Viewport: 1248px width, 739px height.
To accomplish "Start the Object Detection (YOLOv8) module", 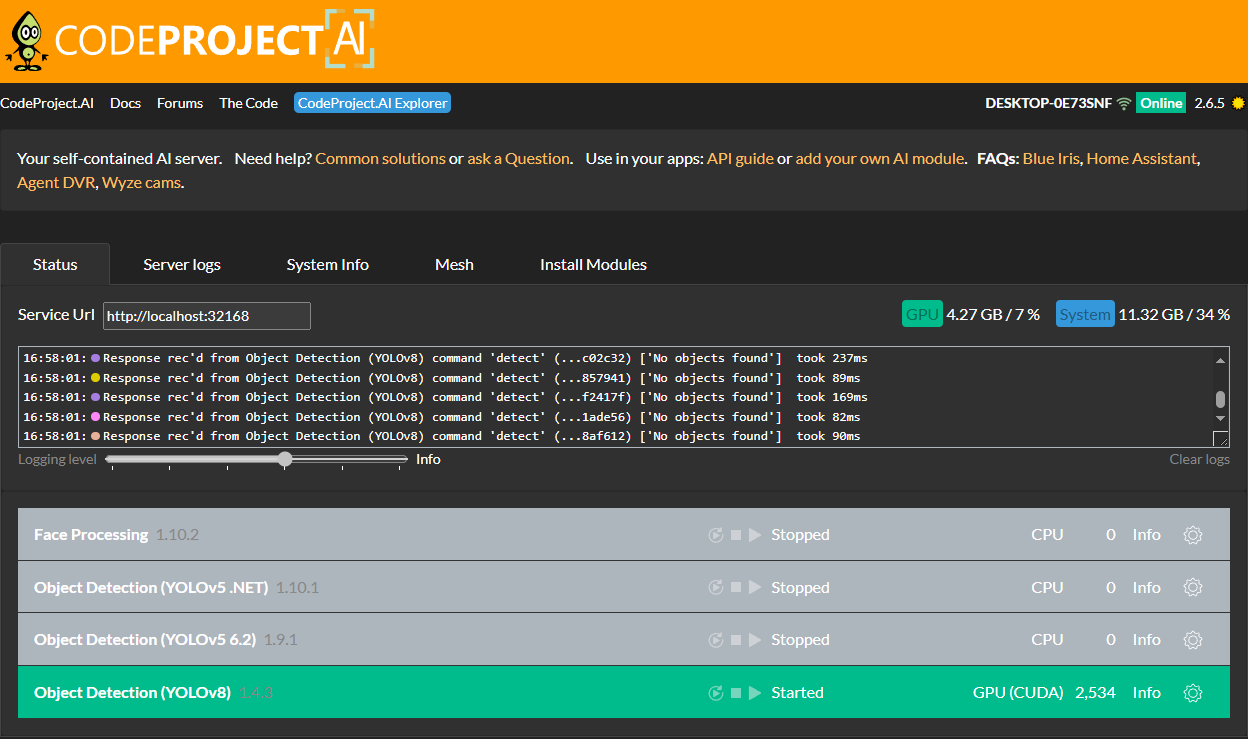I will point(755,693).
